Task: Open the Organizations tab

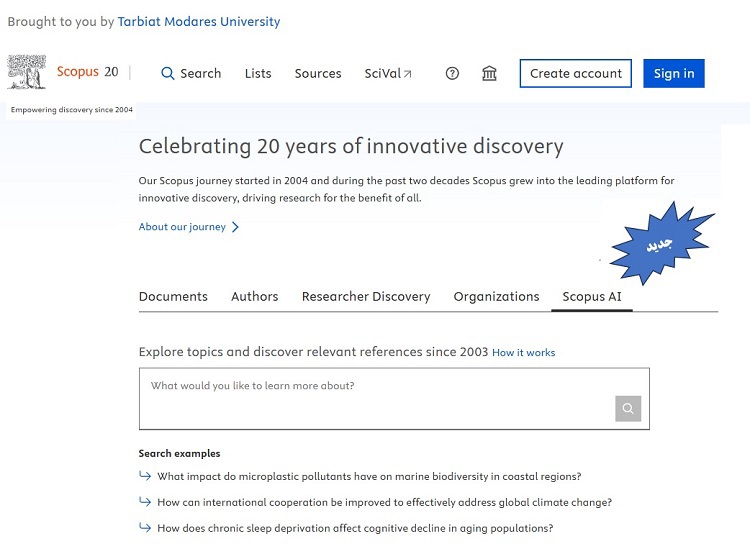Action: pos(496,296)
